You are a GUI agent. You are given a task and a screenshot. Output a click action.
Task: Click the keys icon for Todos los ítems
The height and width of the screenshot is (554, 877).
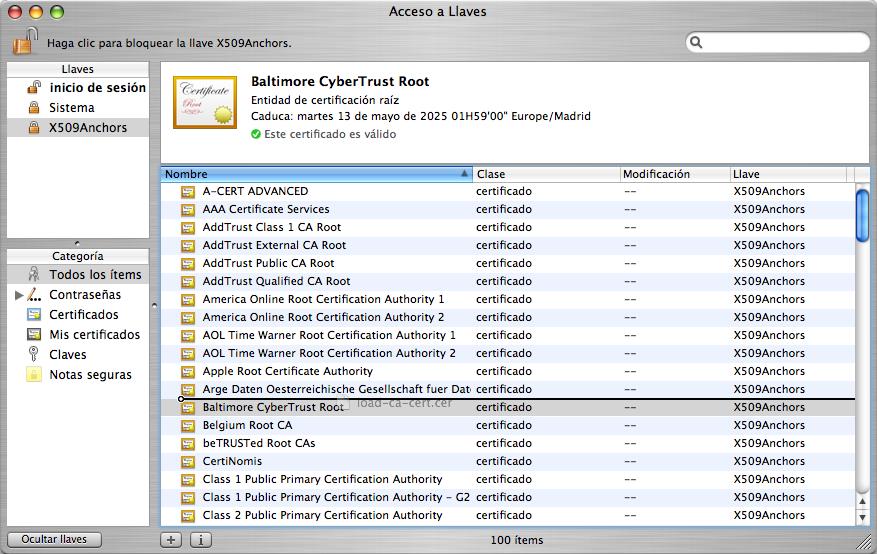coord(34,274)
